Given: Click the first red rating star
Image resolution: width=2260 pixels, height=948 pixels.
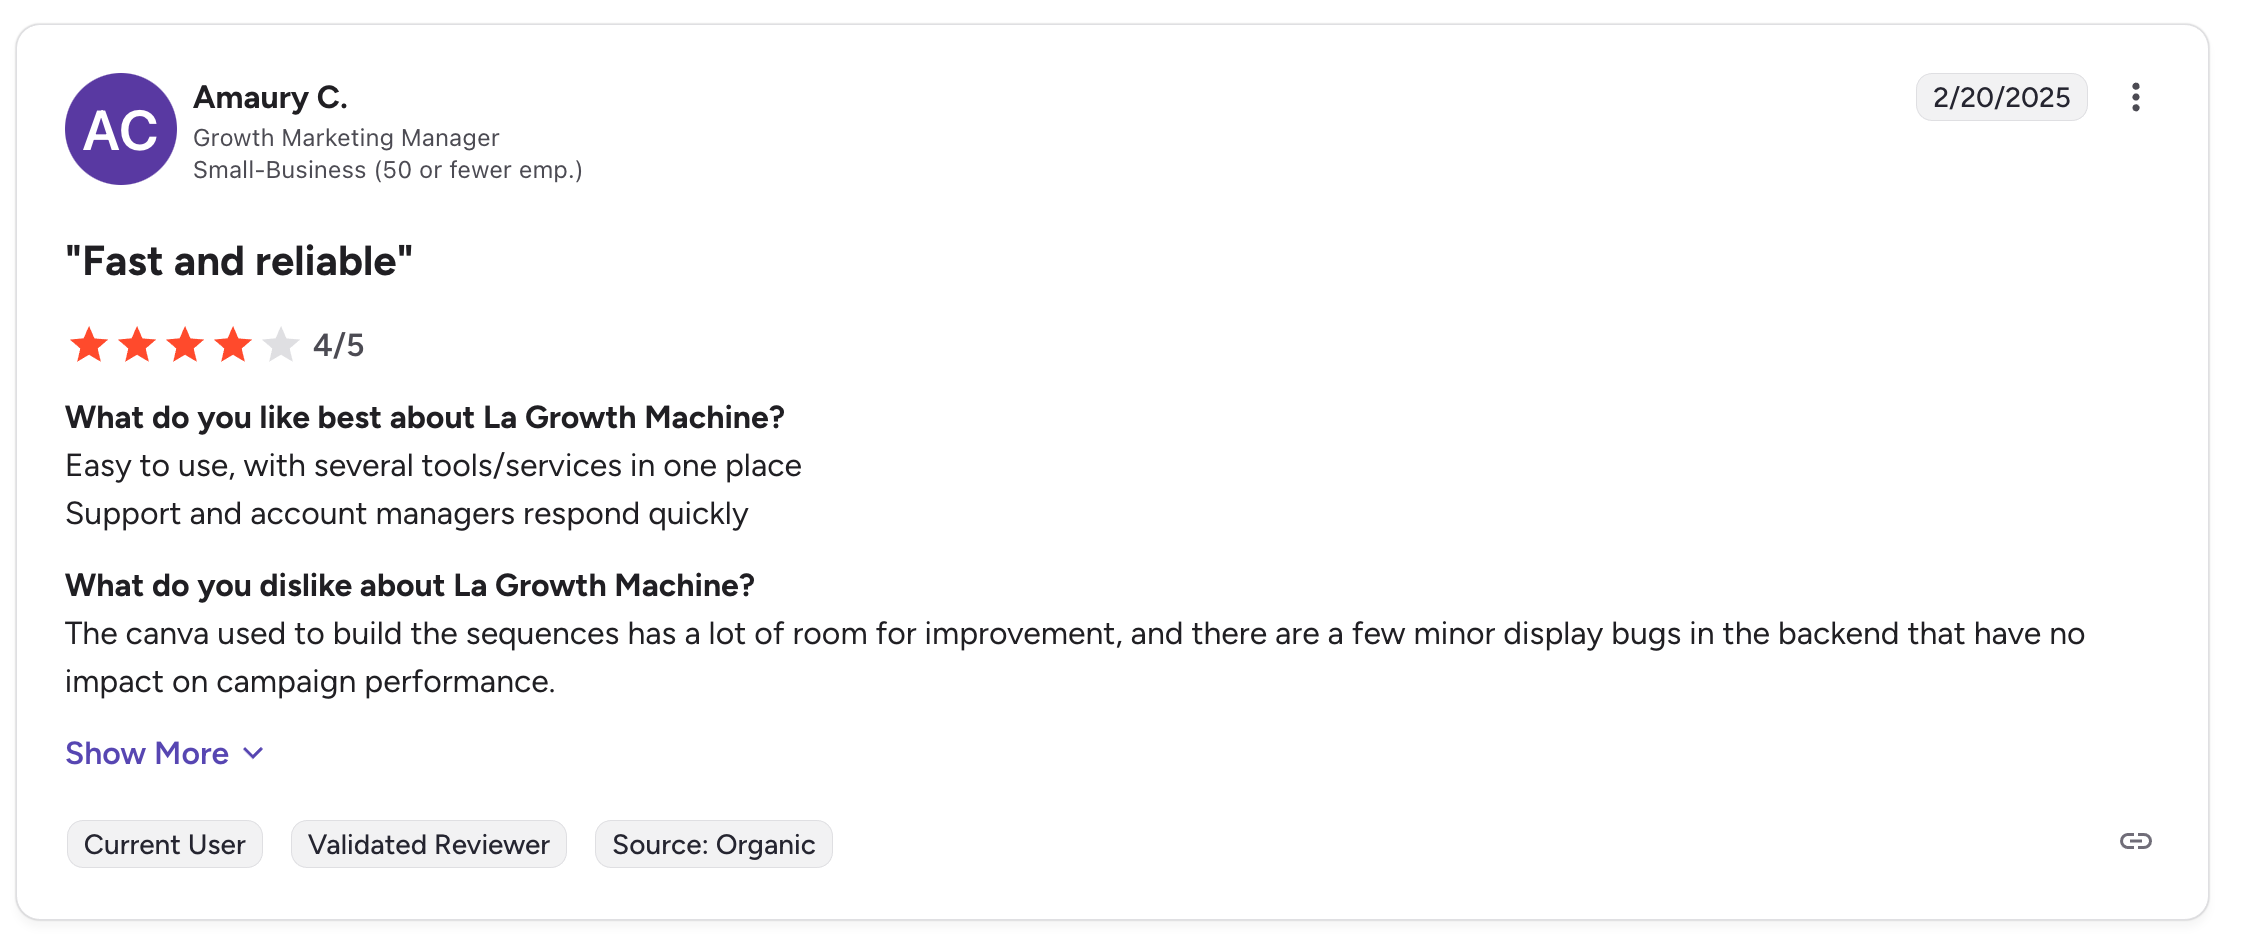Looking at the screenshot, I should tap(89, 345).
